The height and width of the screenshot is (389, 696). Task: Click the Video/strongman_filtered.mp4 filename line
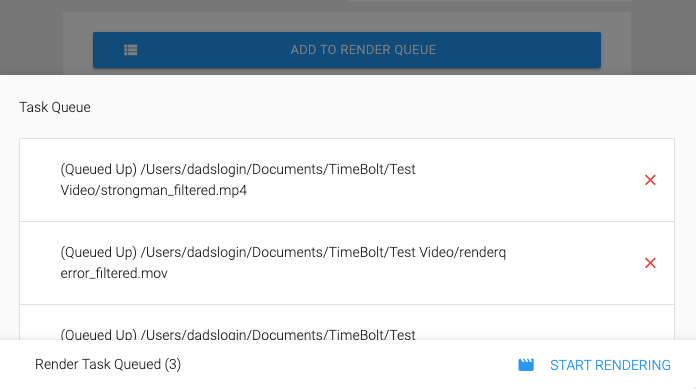tap(154, 190)
